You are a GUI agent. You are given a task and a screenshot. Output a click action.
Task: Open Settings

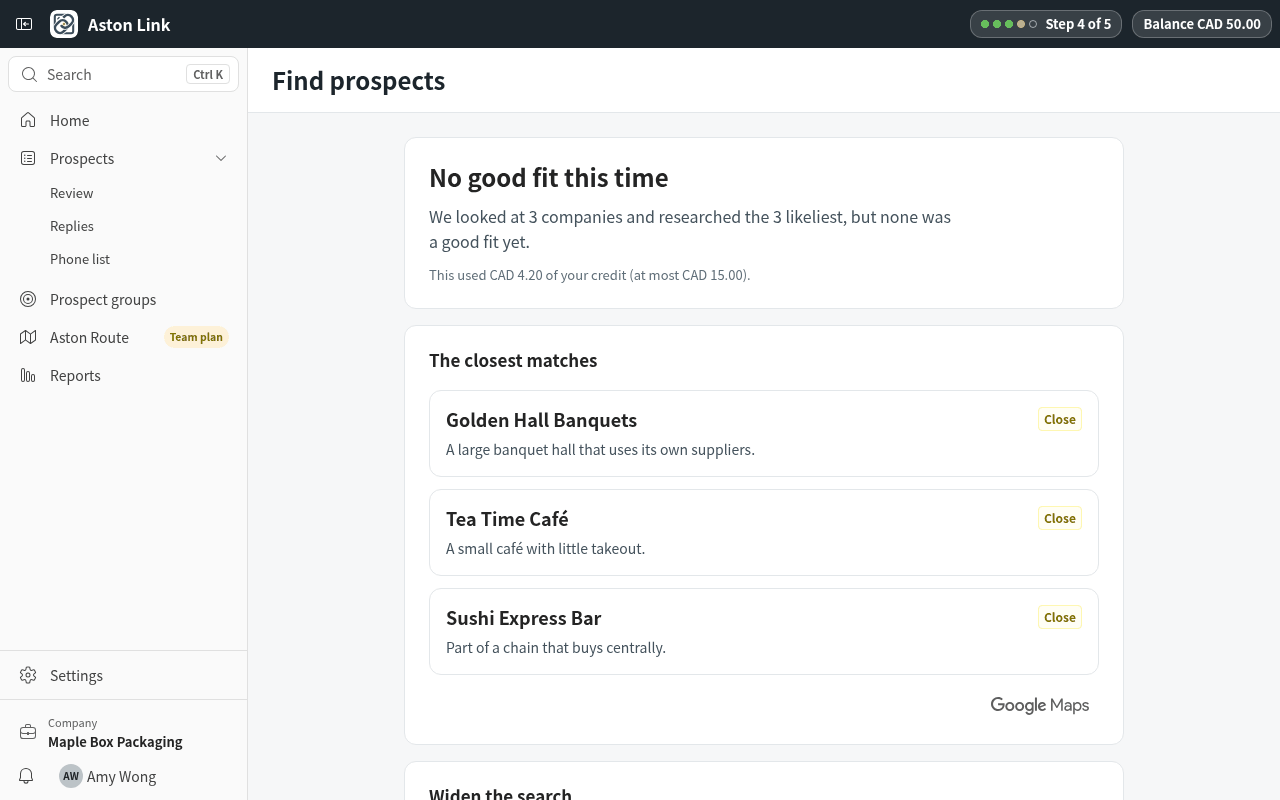pos(124,675)
